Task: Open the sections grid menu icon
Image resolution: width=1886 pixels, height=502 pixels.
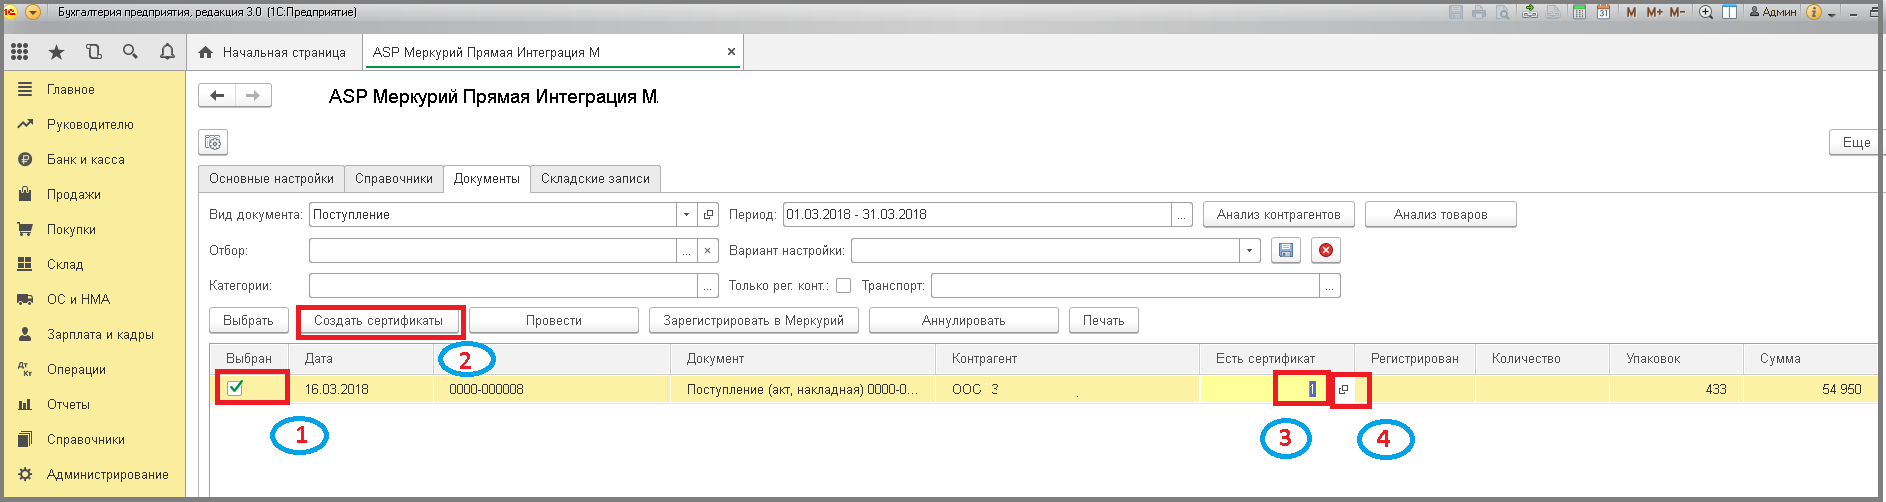Action: coord(19,52)
